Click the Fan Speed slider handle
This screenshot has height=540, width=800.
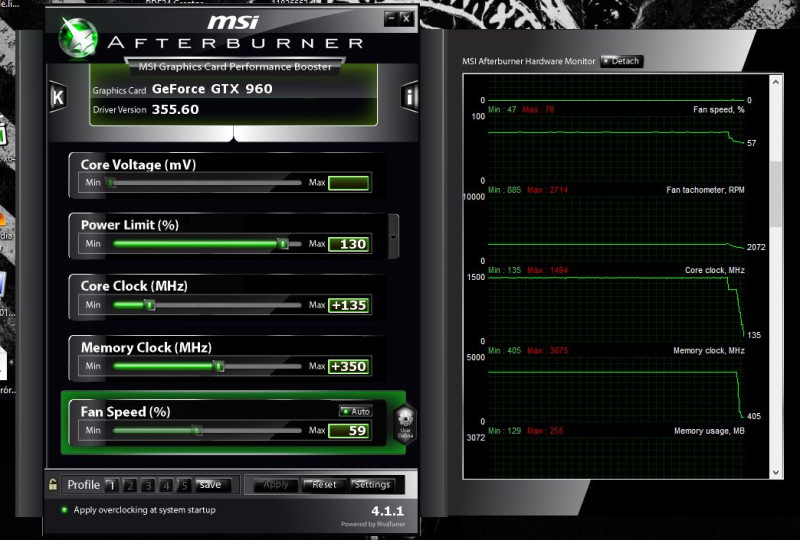tap(197, 430)
